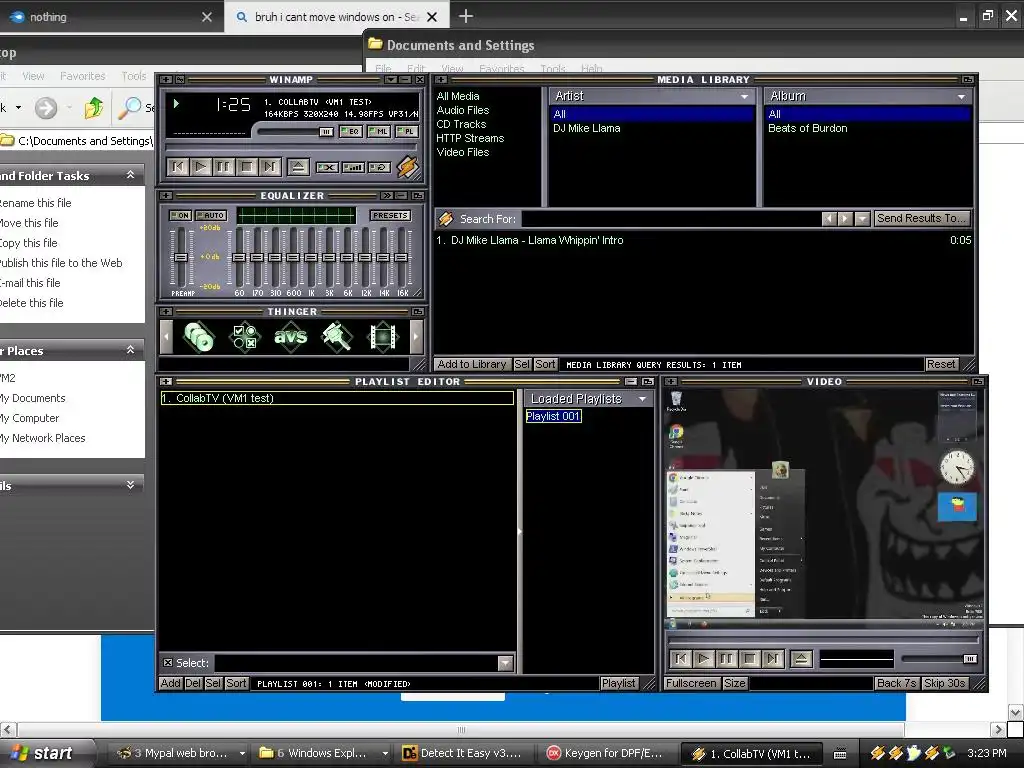Click the 16K equalizer band slider

pos(401,257)
